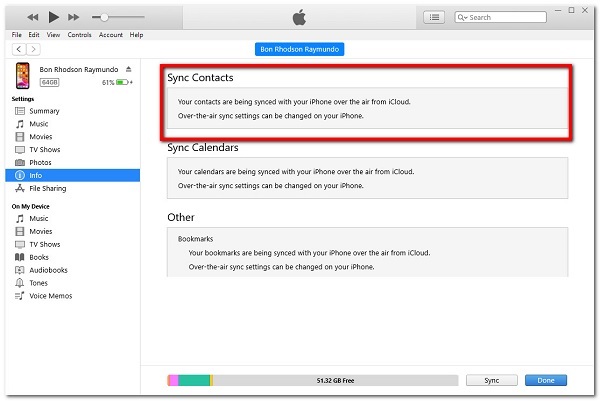Screen dimensions: 600x401
Task: Go back with the left arrow button
Action: pos(19,49)
